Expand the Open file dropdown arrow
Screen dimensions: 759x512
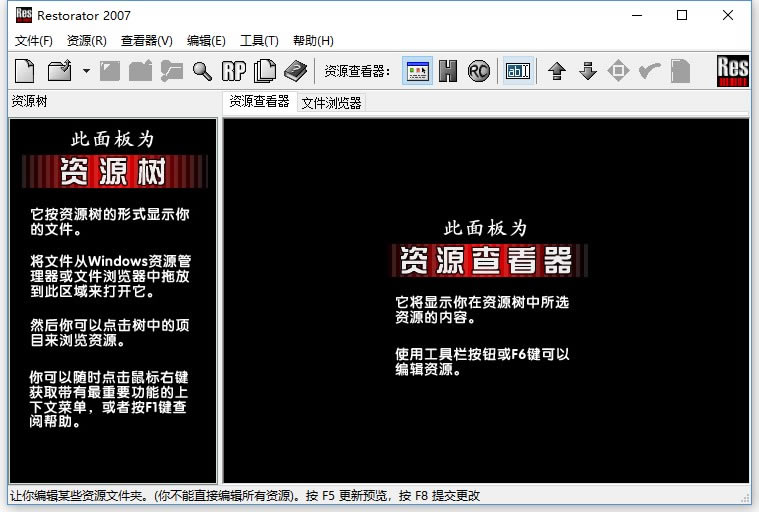(x=86, y=71)
